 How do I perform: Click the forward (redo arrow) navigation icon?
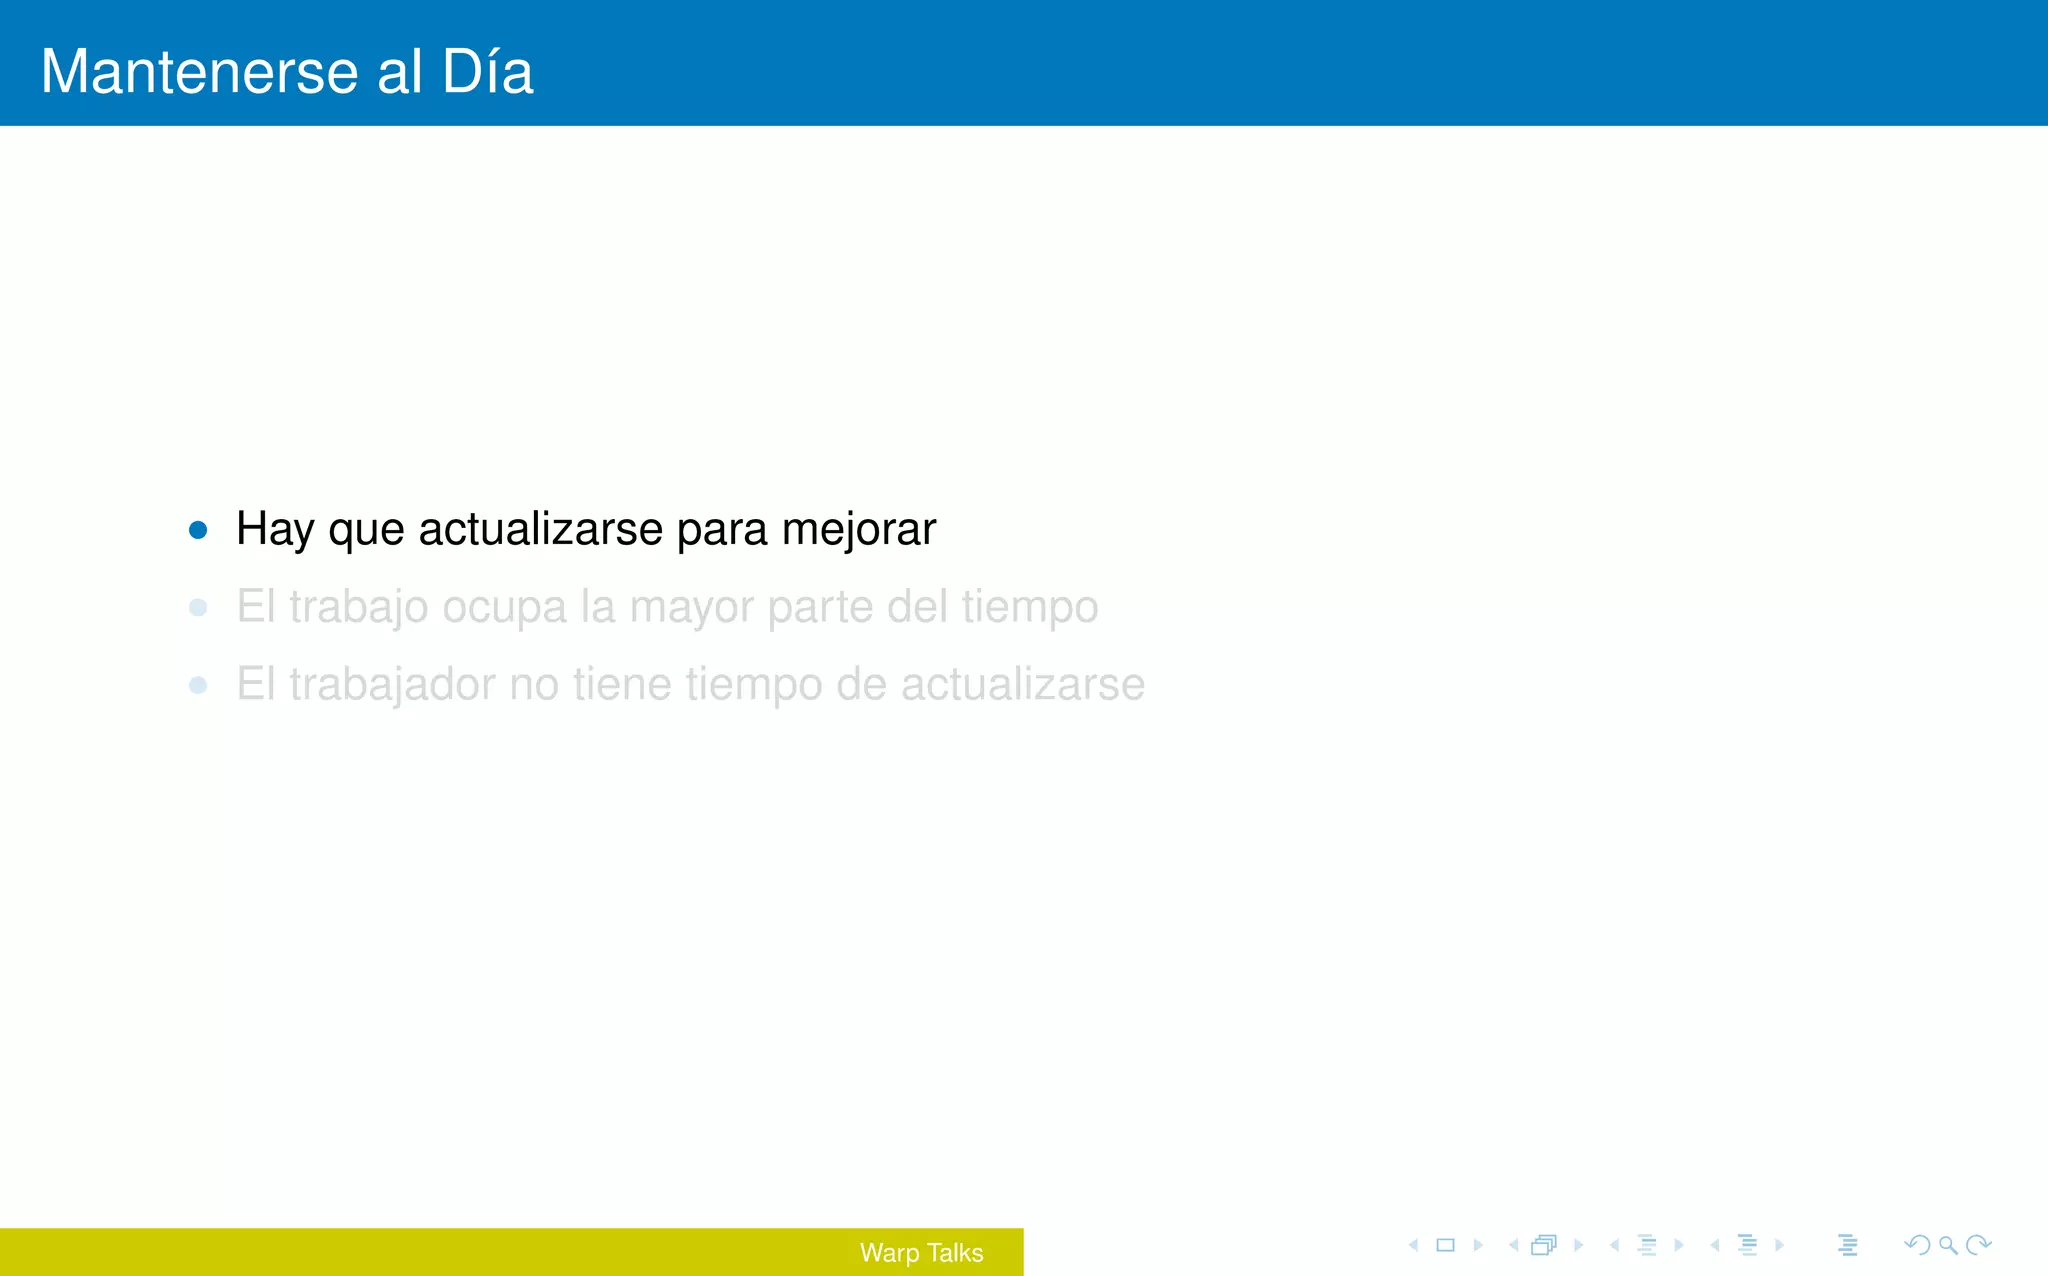(1978, 1245)
